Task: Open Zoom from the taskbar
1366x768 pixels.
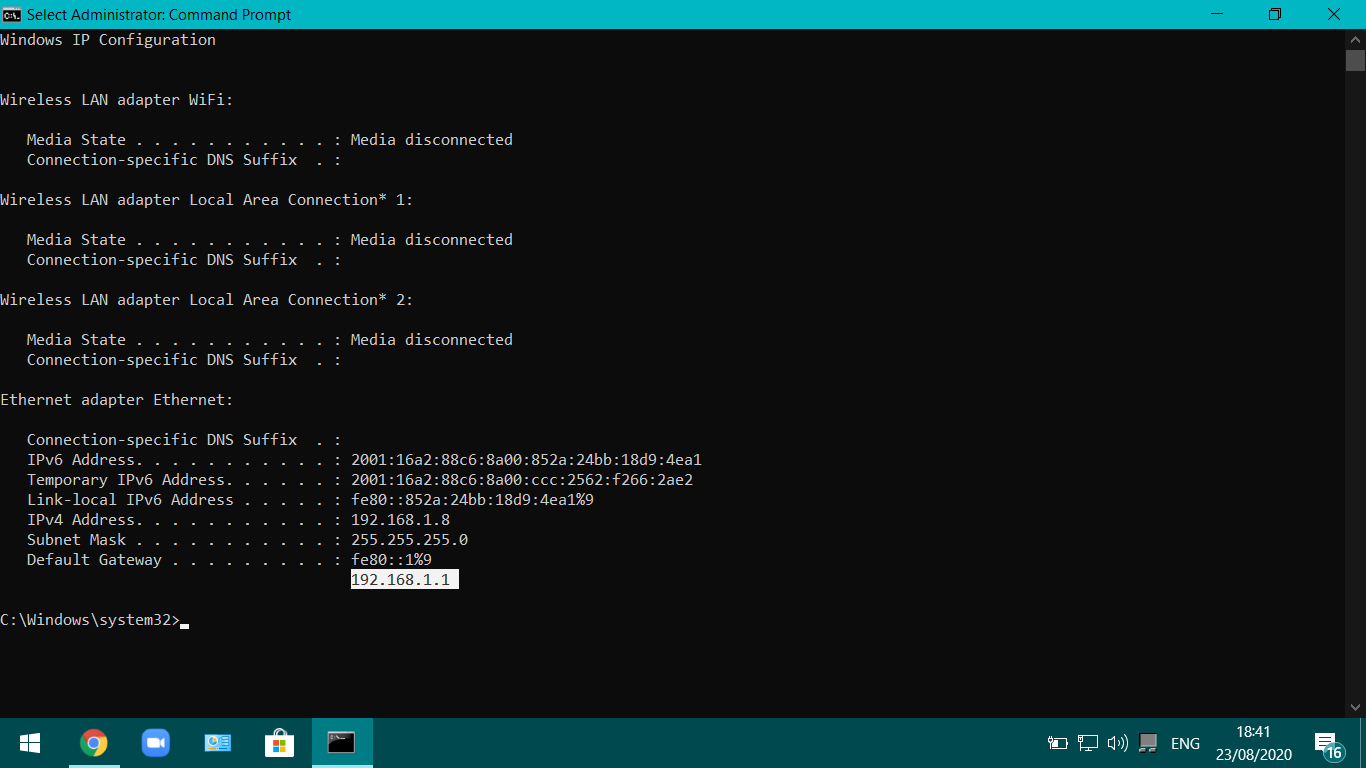Action: [x=156, y=743]
